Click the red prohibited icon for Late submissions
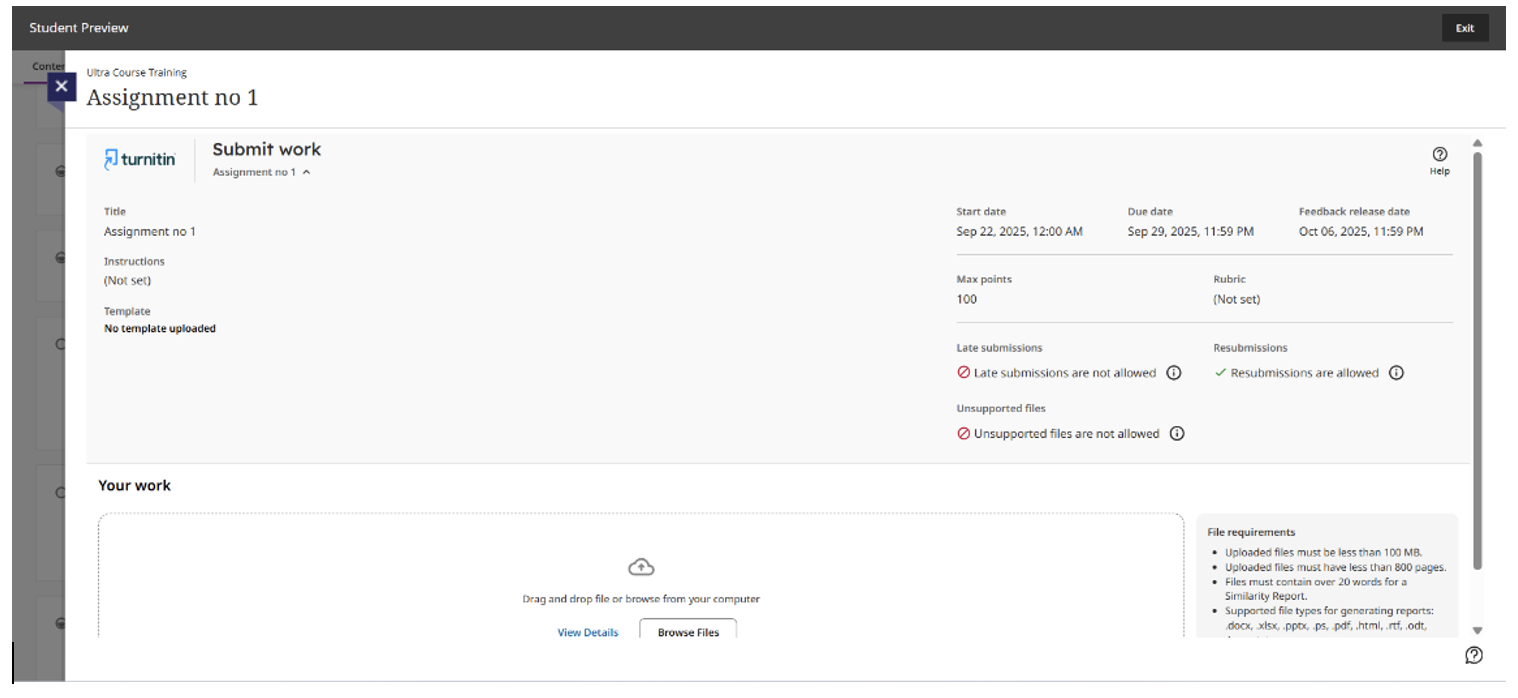1518x698 pixels. [964, 373]
